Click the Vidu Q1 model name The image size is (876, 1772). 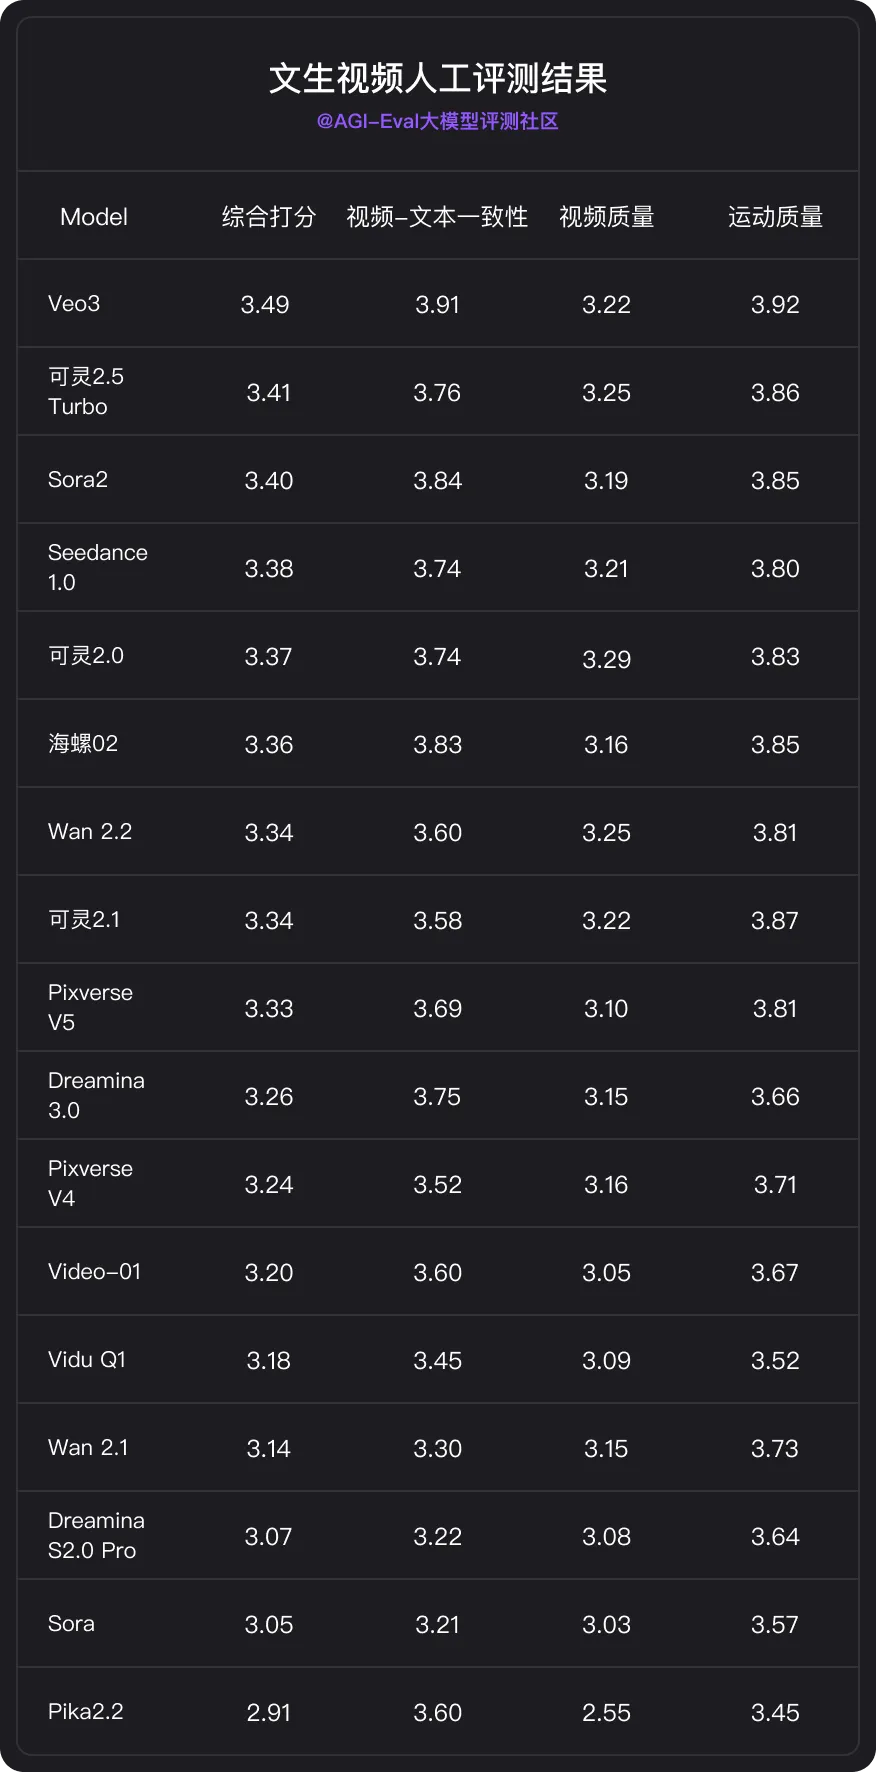coord(87,1360)
